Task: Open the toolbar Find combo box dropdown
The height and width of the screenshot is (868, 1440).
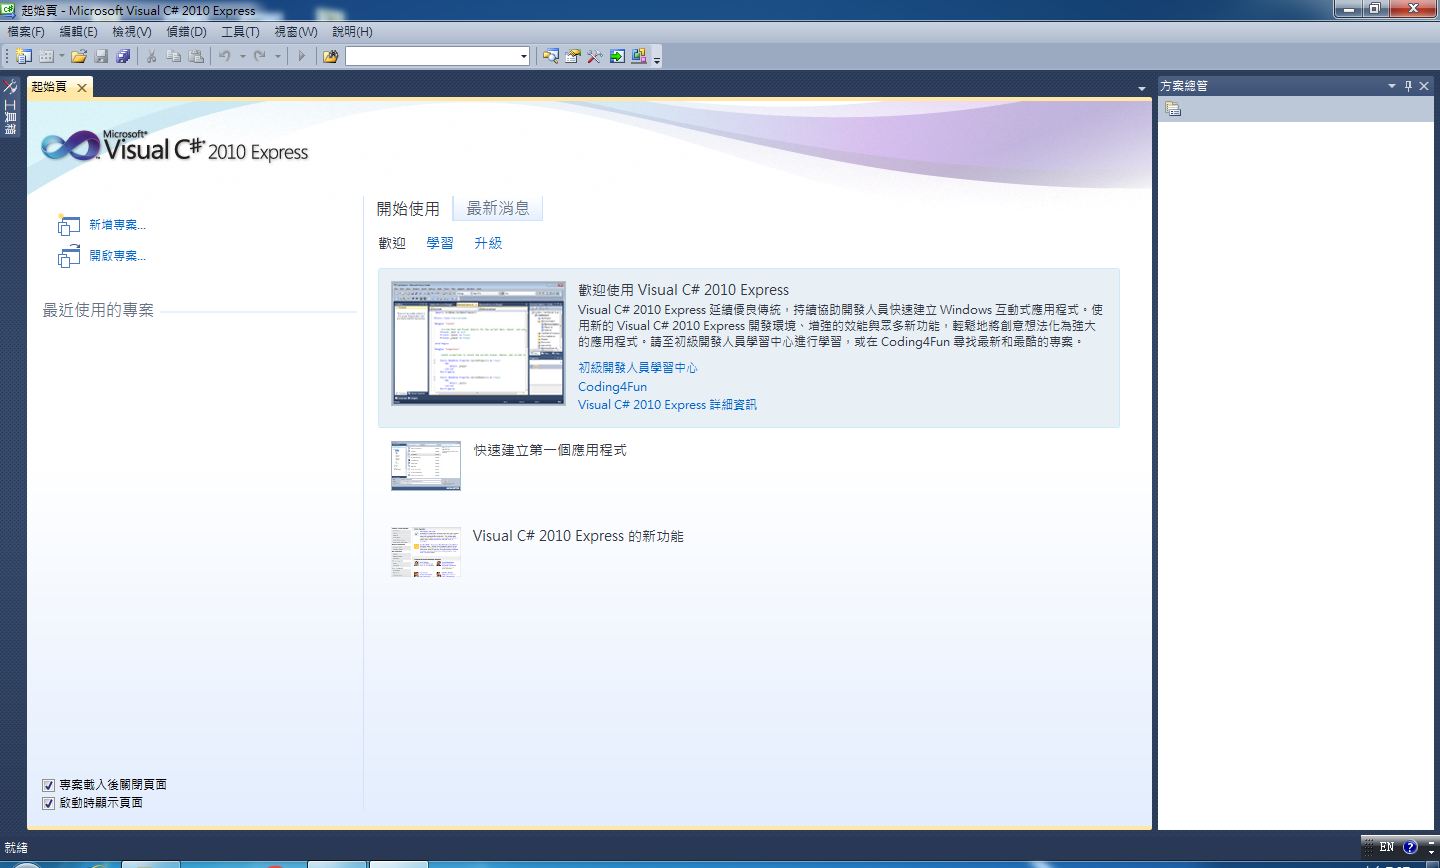Action: coord(523,56)
